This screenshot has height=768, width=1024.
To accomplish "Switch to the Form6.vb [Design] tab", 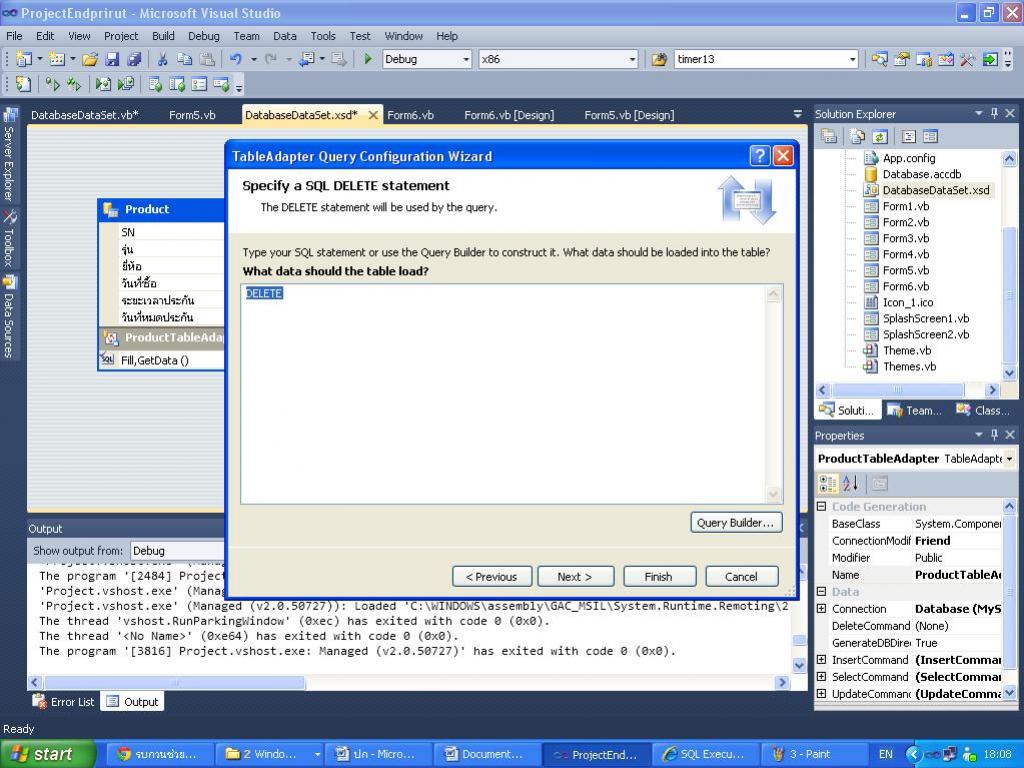I will pos(508,115).
